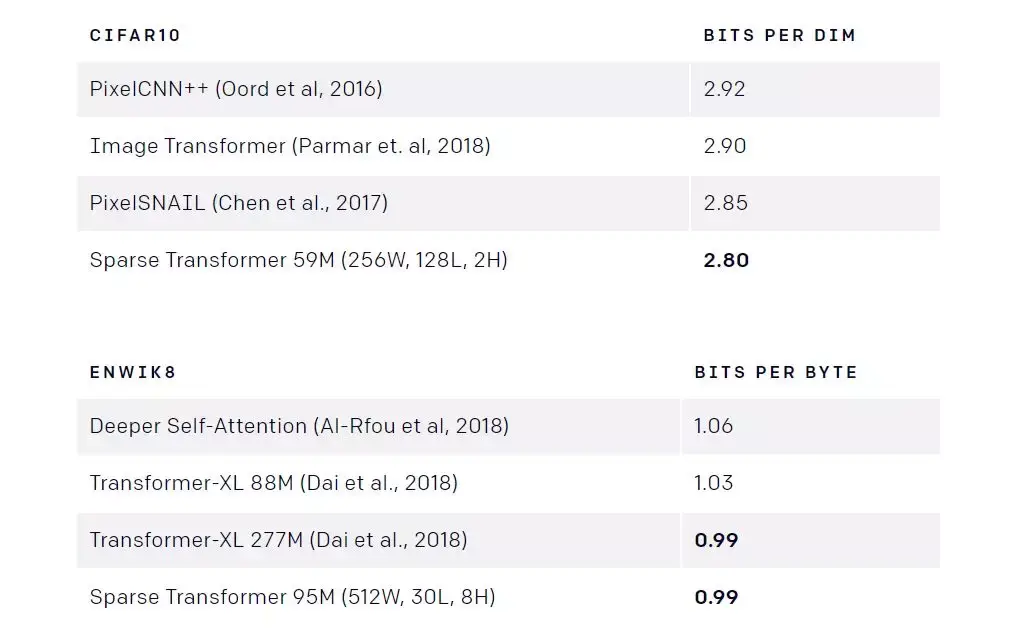Select the Sparse Transformer 95M row label

292,597
